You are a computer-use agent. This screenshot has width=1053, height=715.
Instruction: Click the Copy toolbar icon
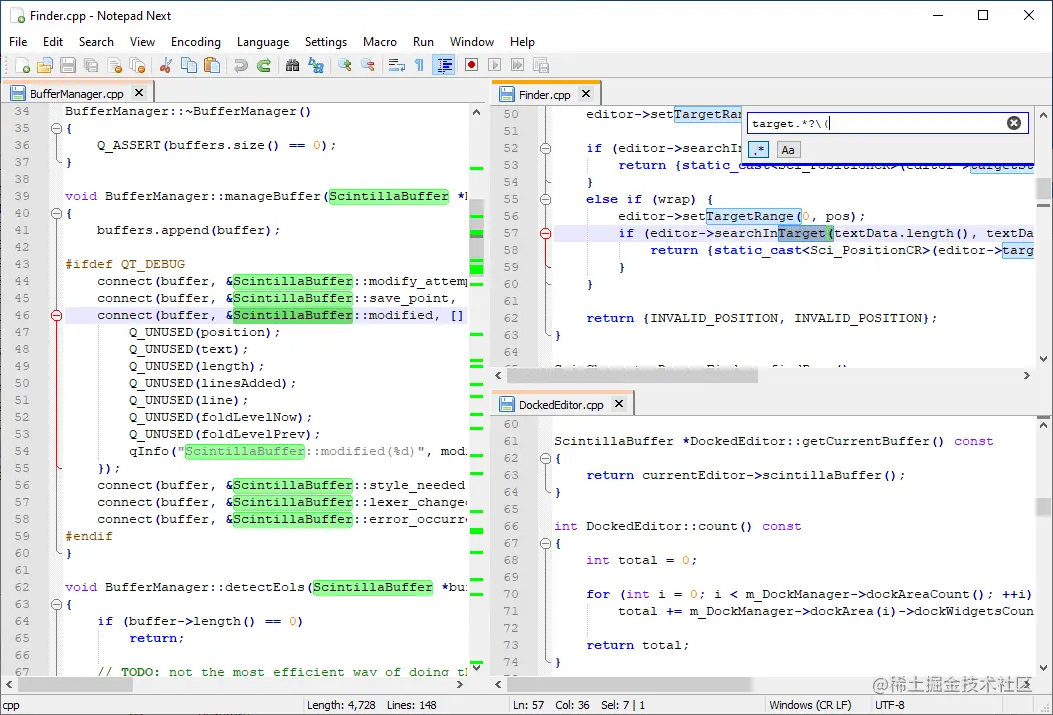point(189,65)
